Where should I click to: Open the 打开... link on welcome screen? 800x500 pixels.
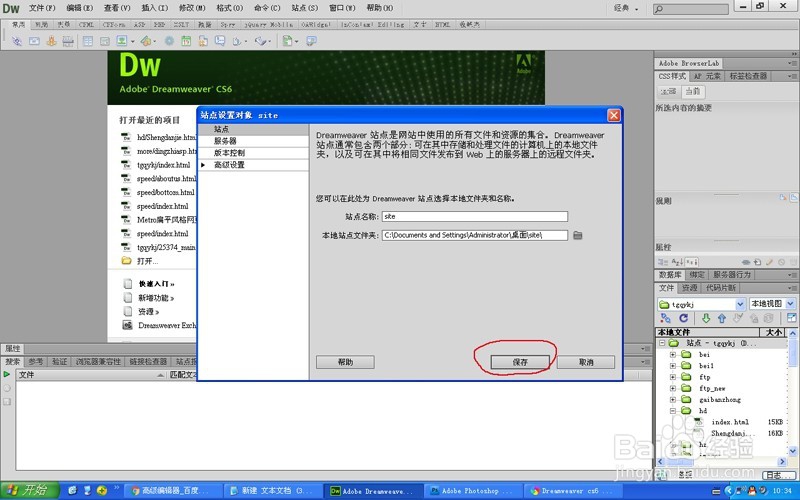click(147, 261)
